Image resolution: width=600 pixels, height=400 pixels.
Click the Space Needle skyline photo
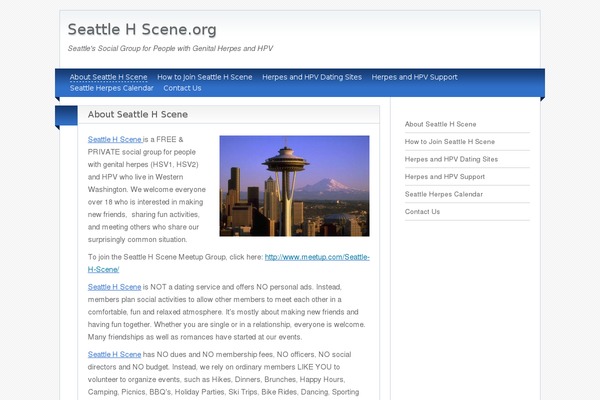tap(294, 186)
